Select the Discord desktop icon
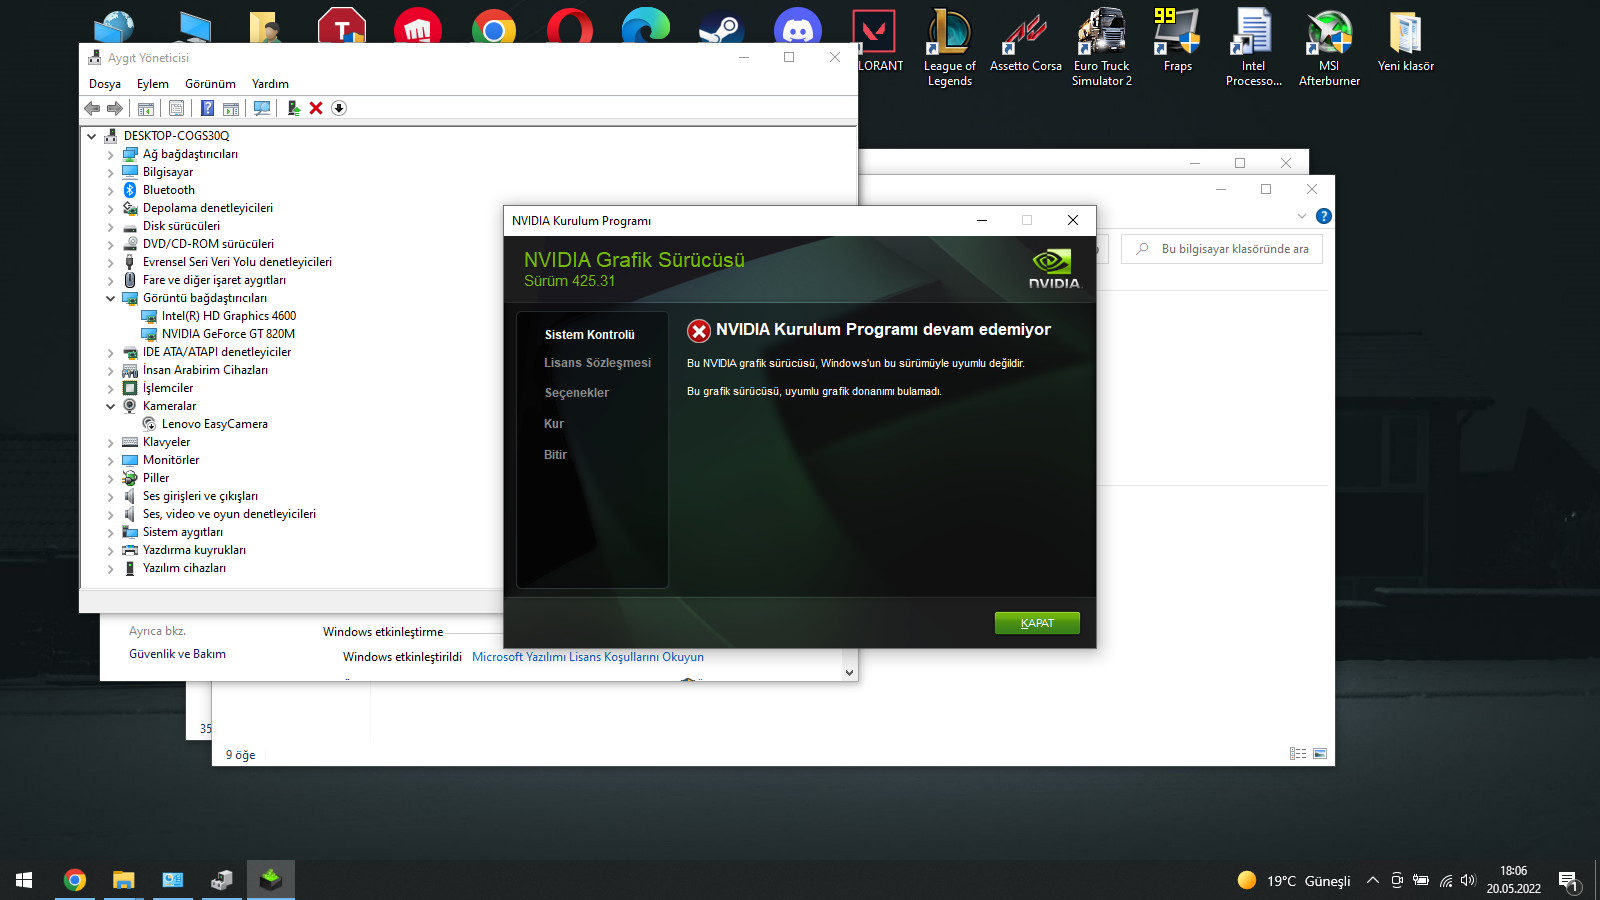 coord(798,26)
